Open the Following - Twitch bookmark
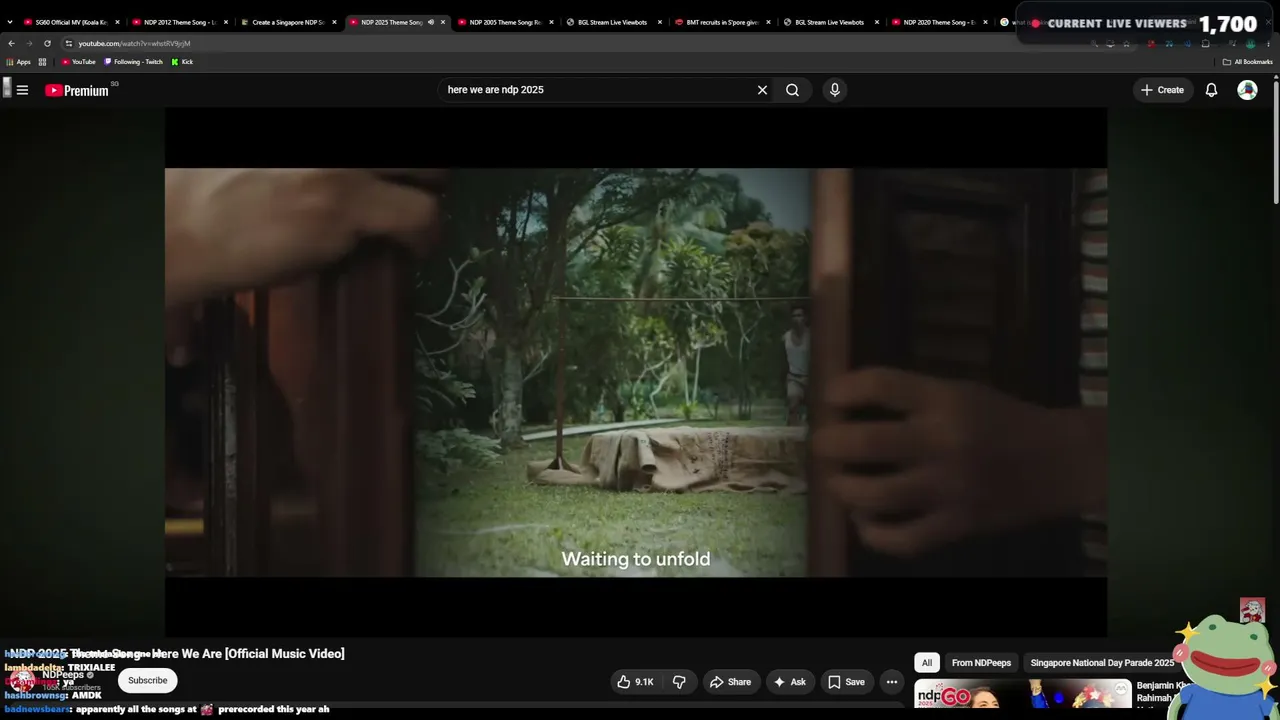1280x720 pixels. [x=133, y=62]
